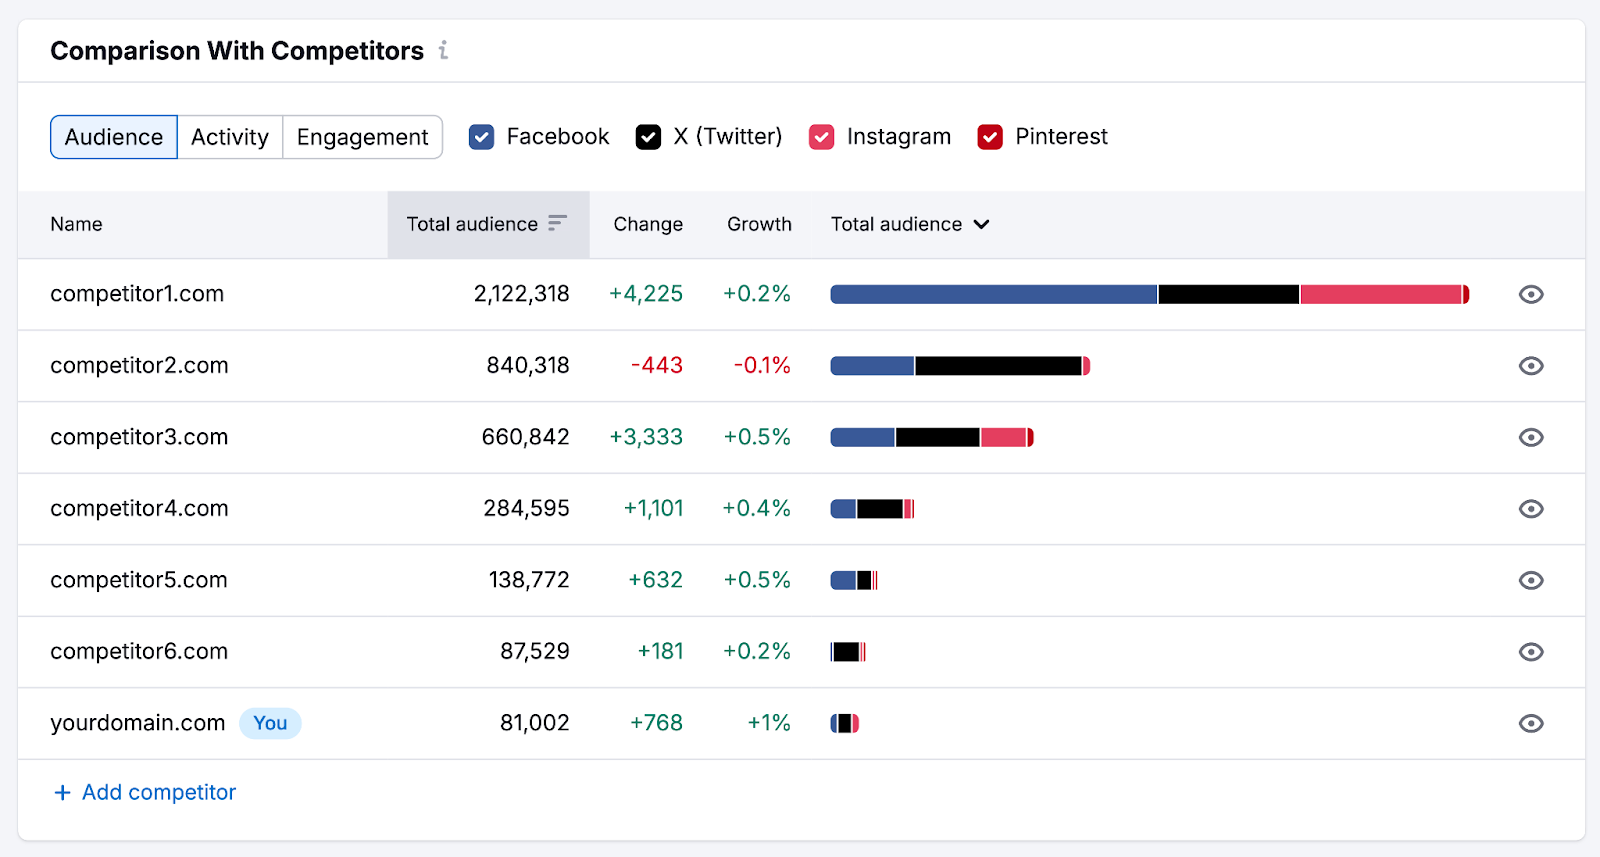
Task: Click competitor1.com Facebook blue bar segment
Action: [x=993, y=294]
